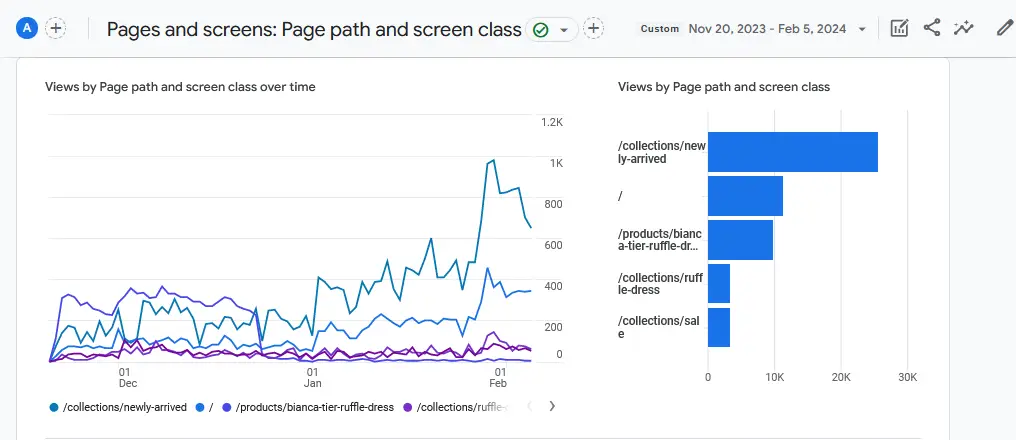Open Insights sparkline icon
Image resolution: width=1016 pixels, height=440 pixels.
click(964, 28)
